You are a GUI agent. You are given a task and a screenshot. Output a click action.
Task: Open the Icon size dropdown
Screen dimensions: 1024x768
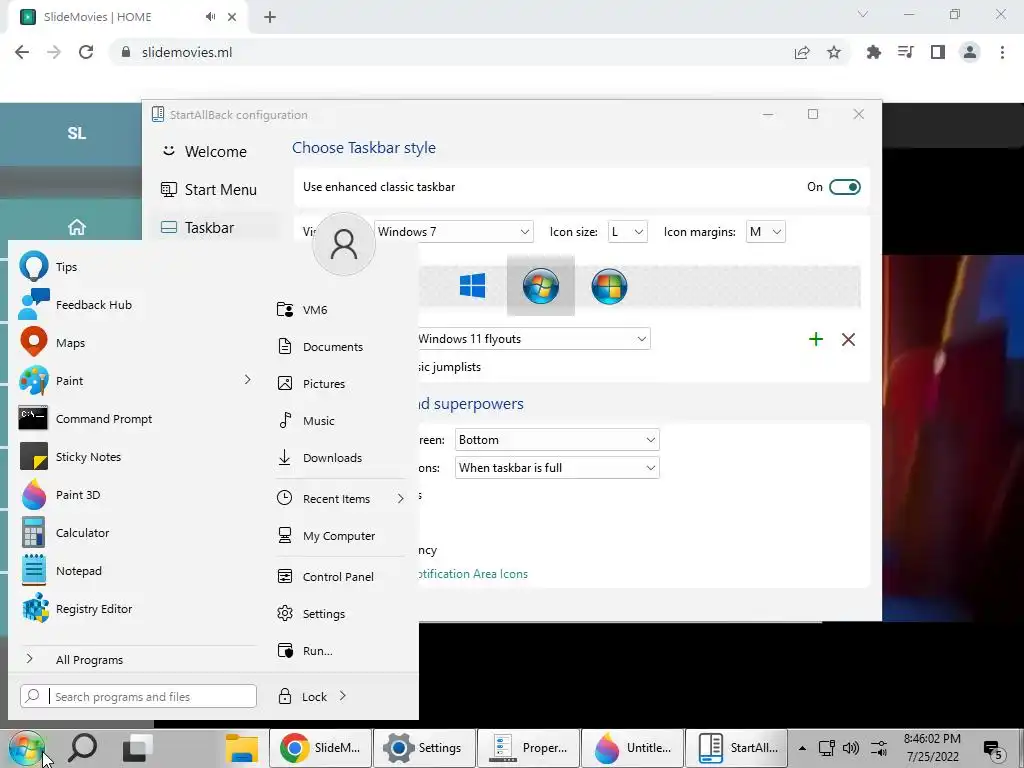[x=627, y=232]
